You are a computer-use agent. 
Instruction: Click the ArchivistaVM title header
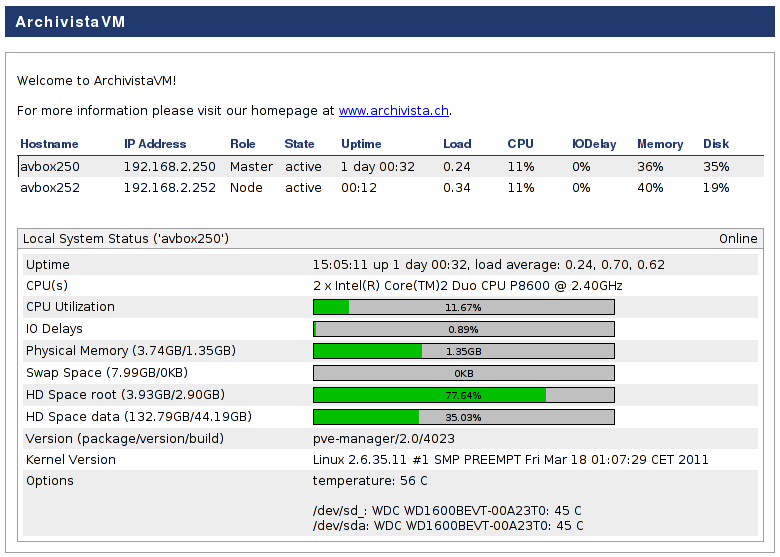coord(70,22)
